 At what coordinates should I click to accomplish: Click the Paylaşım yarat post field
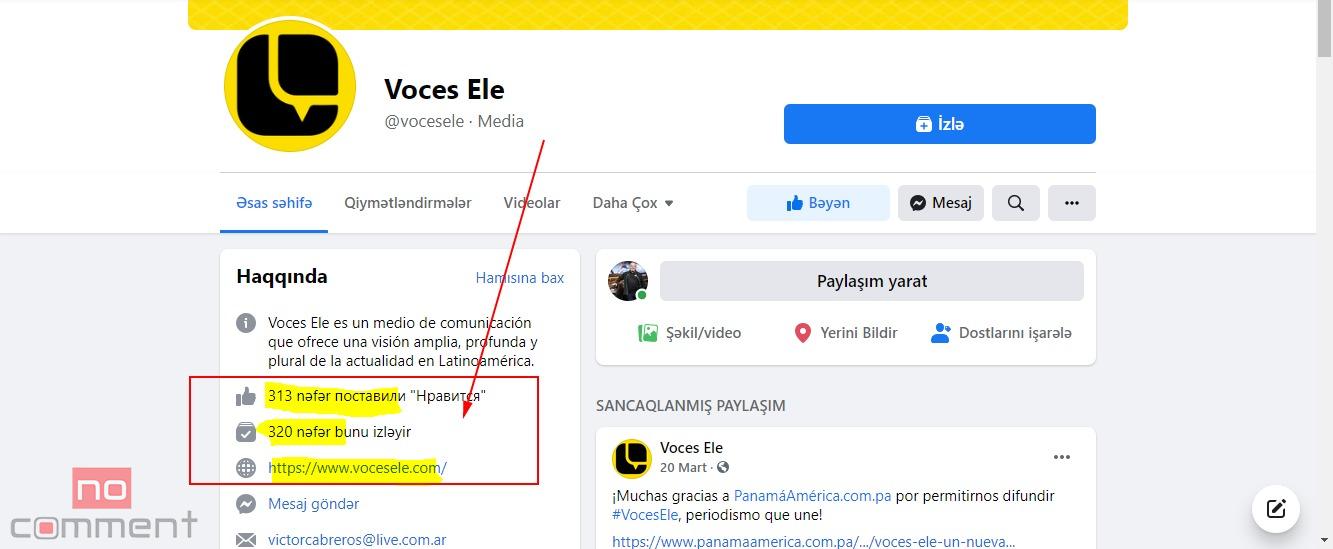tap(872, 281)
